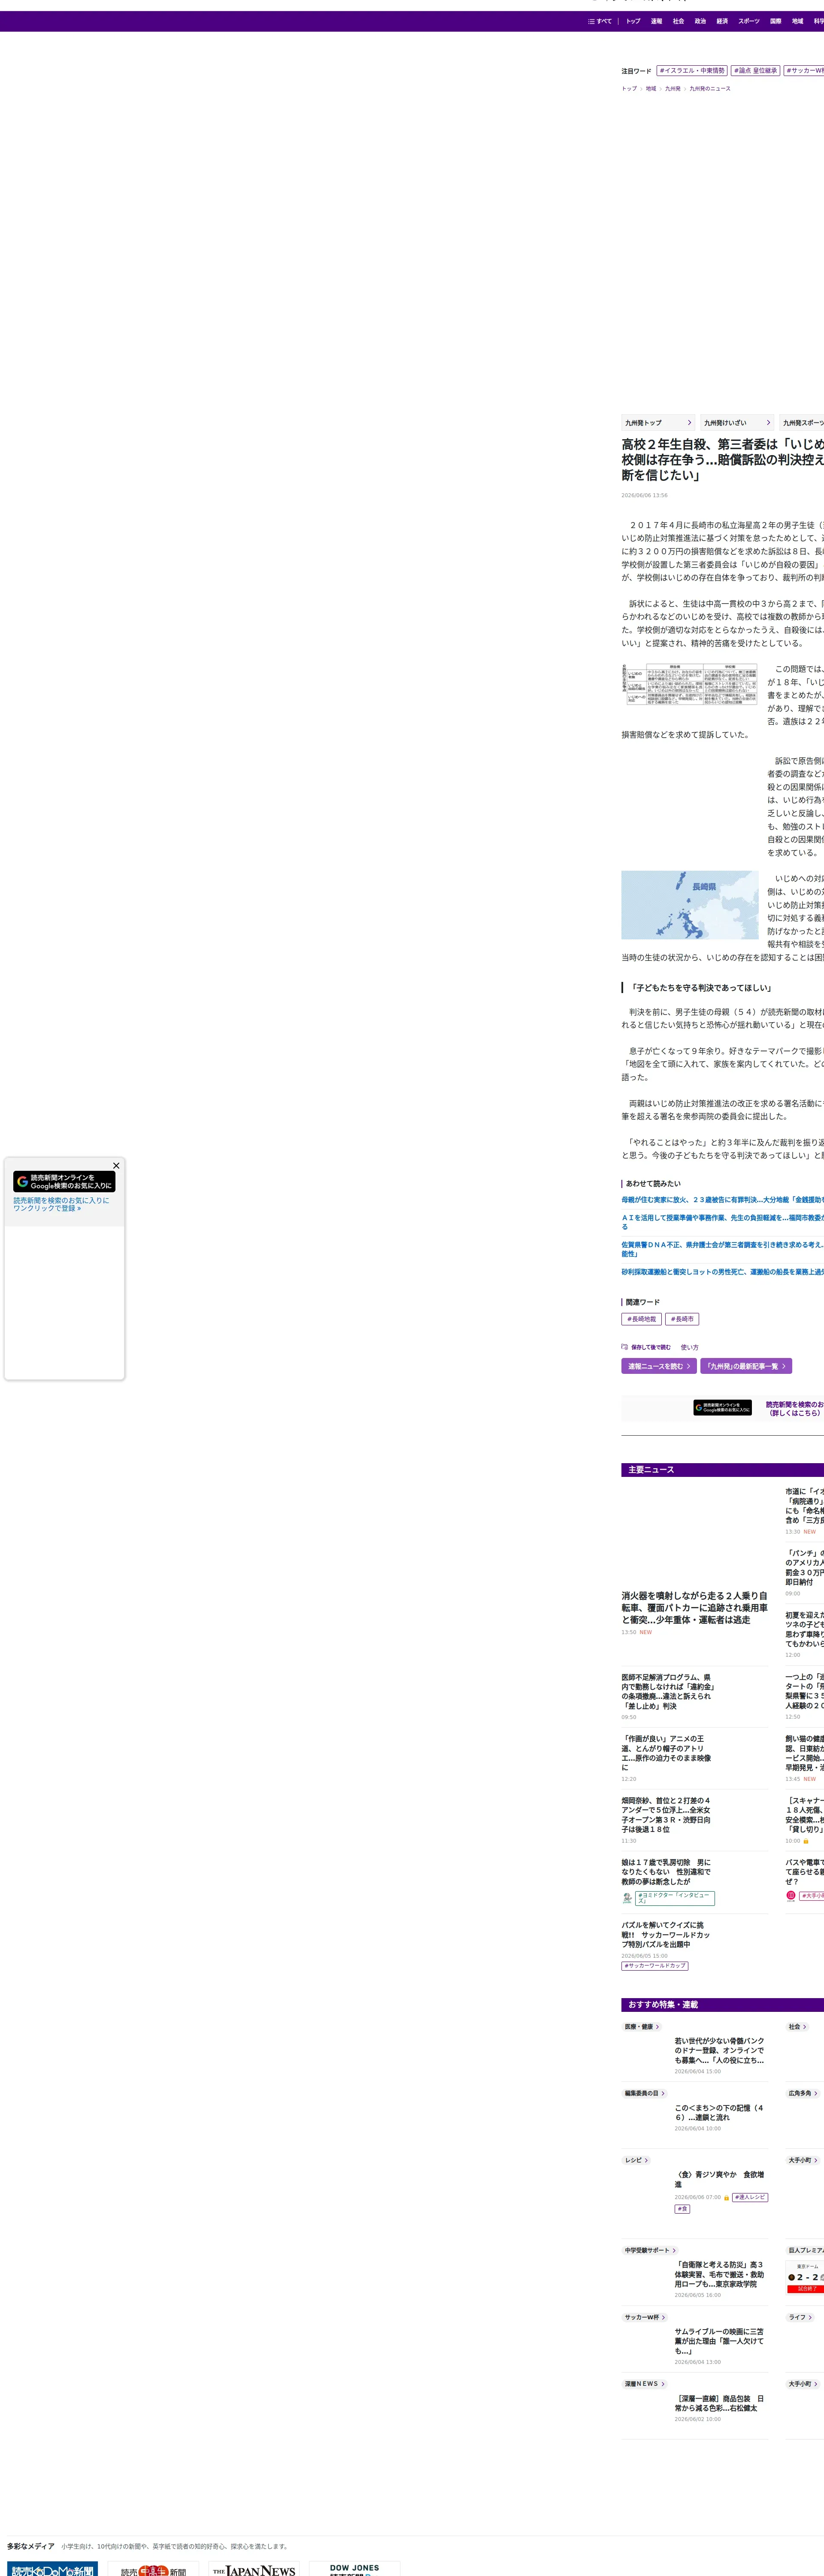
Task: Open headline 畑岡奈紗、首位と２打差の４アンダー
Action: pyautogui.click(x=666, y=1815)
